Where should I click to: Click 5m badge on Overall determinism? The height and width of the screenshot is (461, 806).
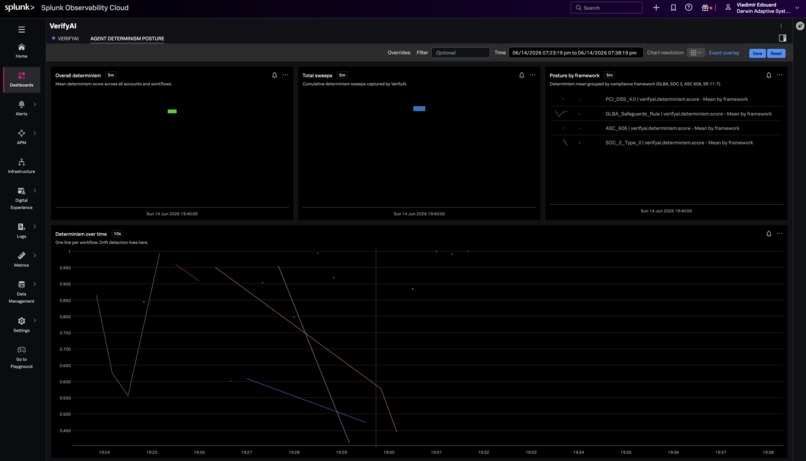[111, 75]
